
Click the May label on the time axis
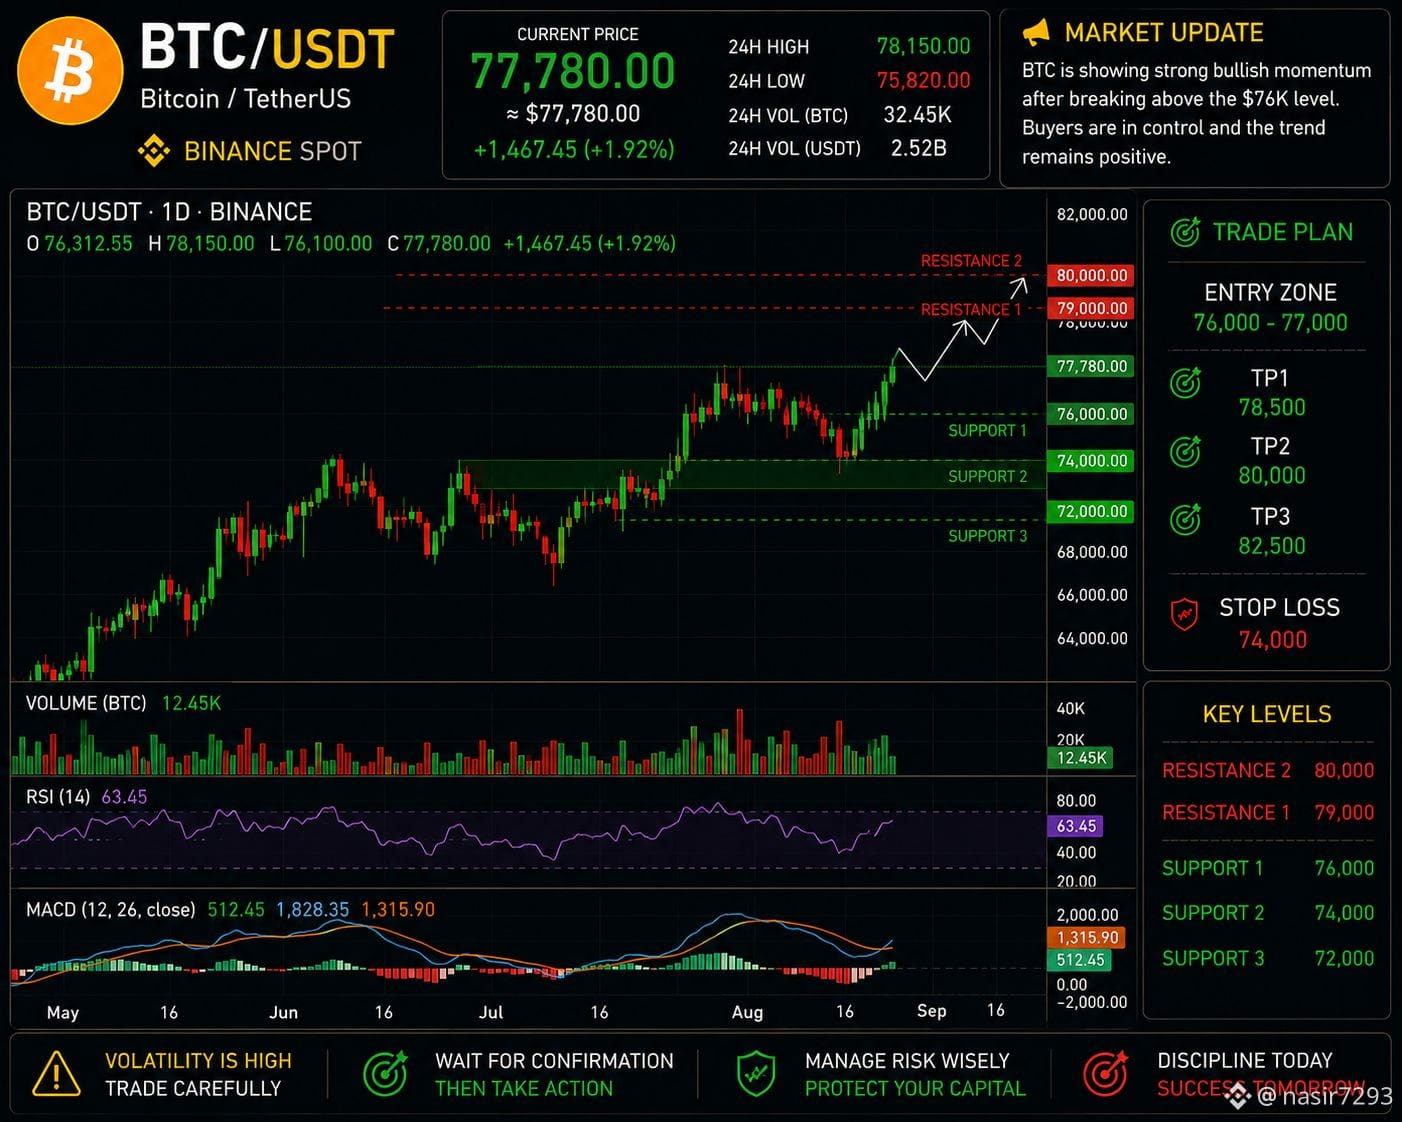click(x=63, y=1012)
